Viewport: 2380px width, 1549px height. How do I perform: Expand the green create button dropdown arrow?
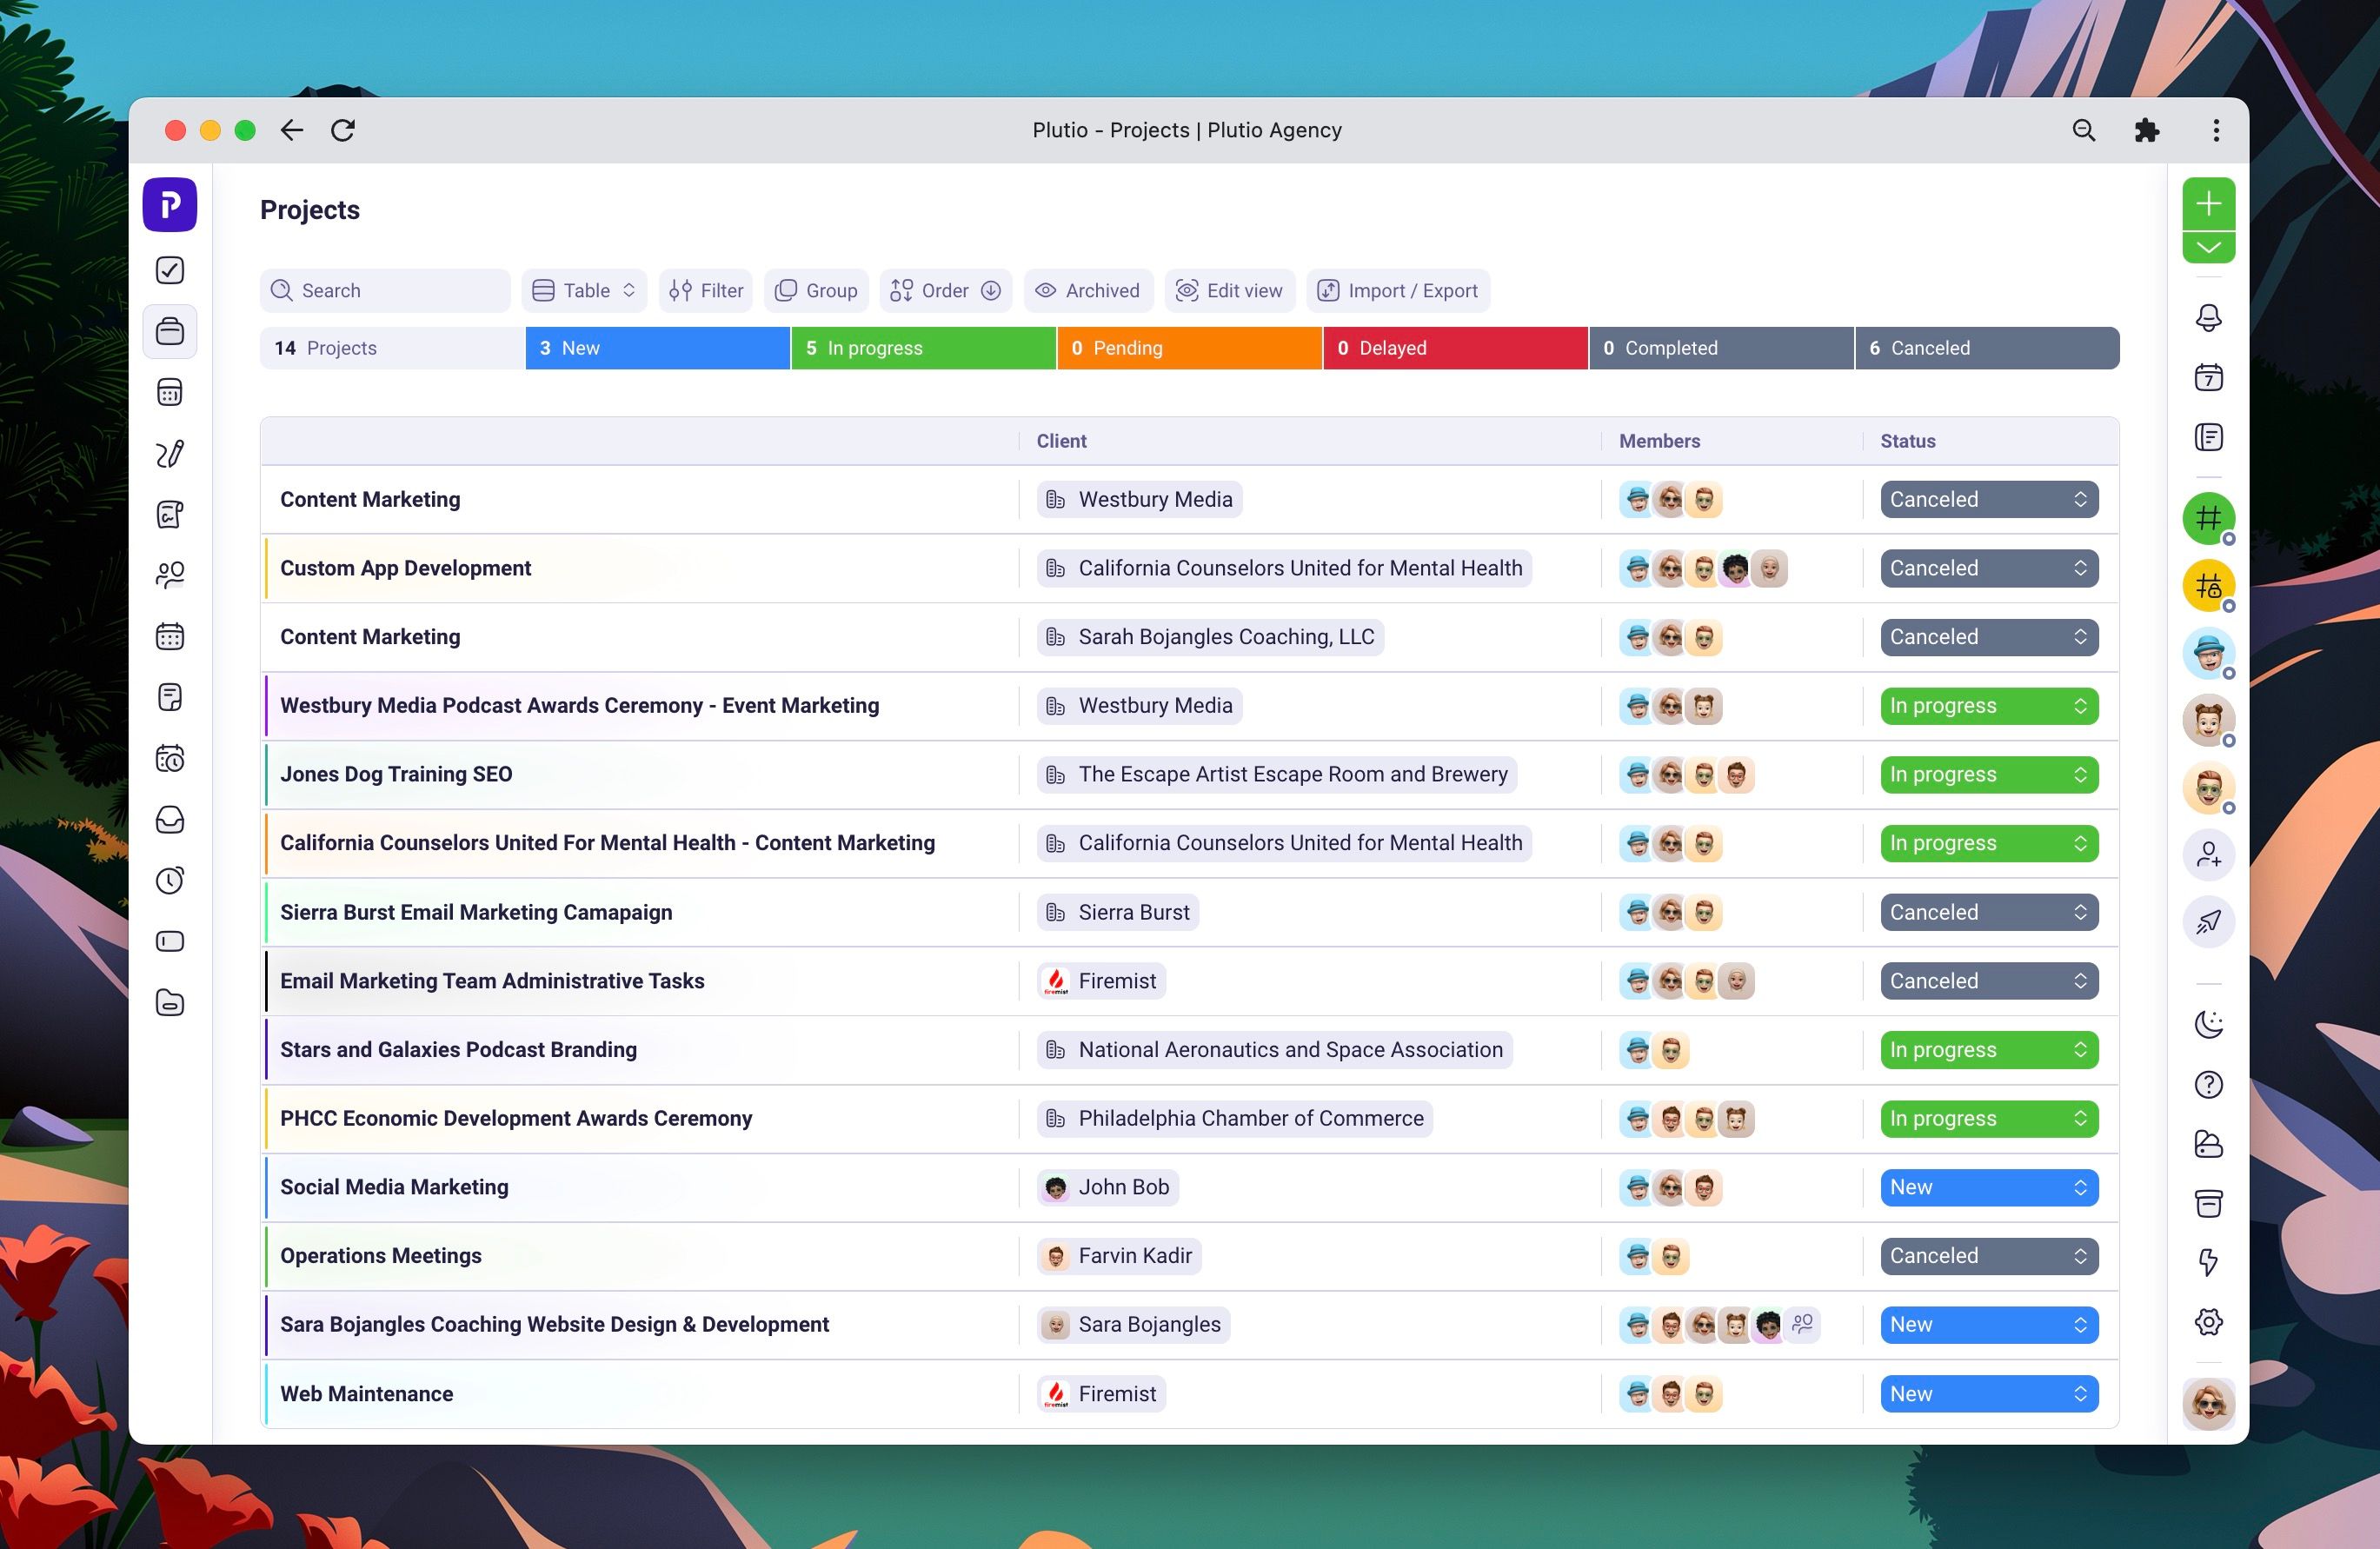click(2208, 247)
